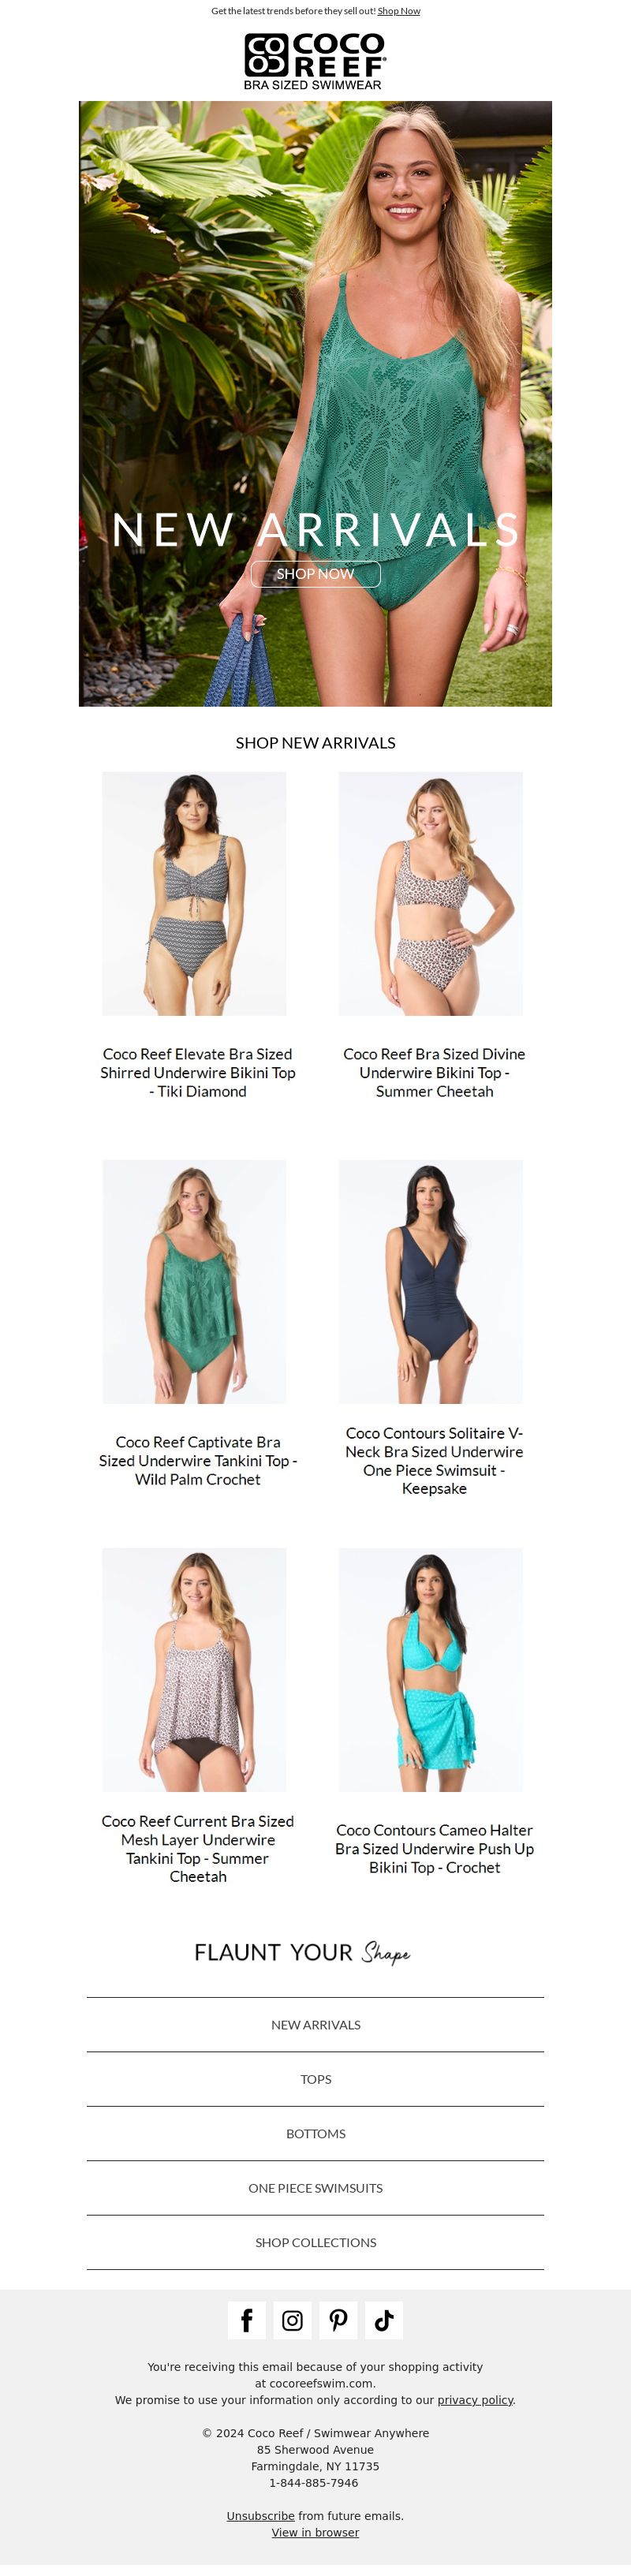The image size is (631, 2576).
Task: Open the Pinterest social icon
Action: 338,2320
